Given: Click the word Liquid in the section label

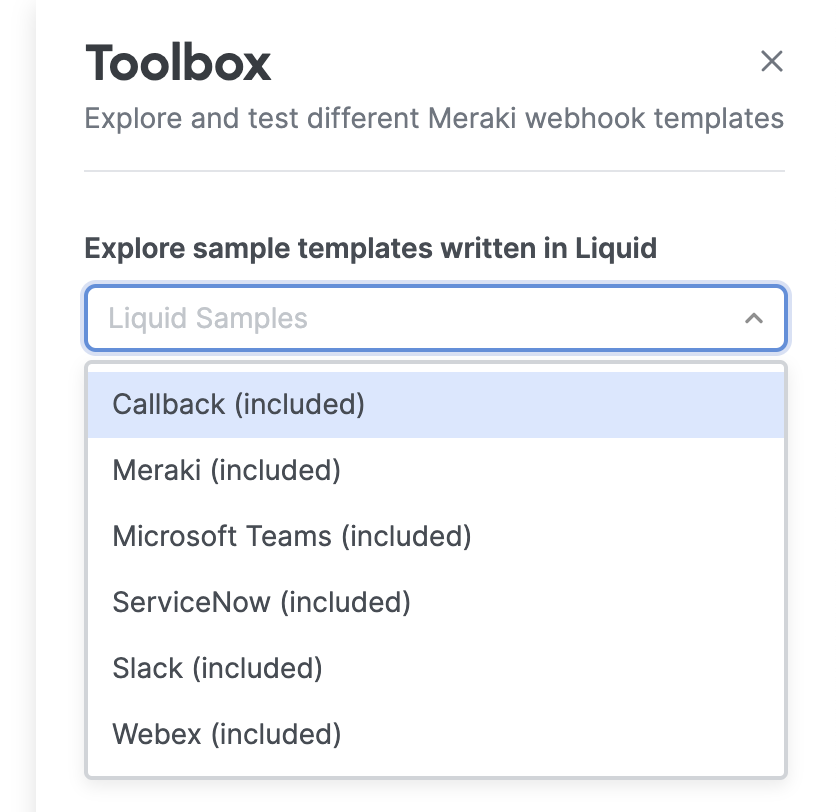Looking at the screenshot, I should (616, 248).
